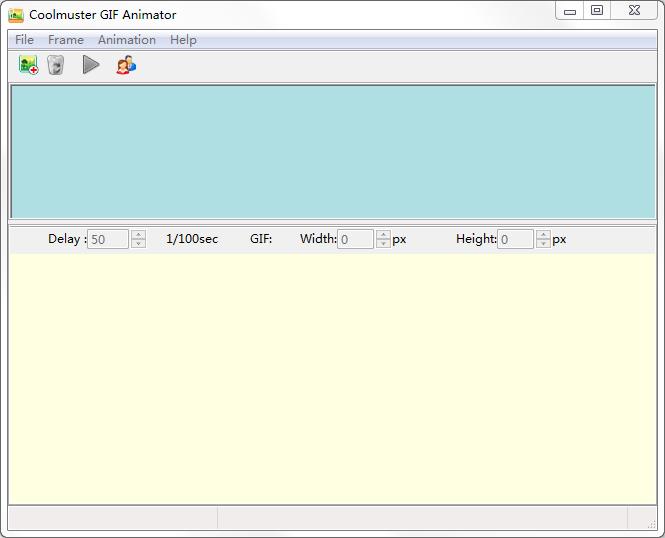This screenshot has height=538, width=665.
Task: Increase the Width with up arrow
Action: 383,234
